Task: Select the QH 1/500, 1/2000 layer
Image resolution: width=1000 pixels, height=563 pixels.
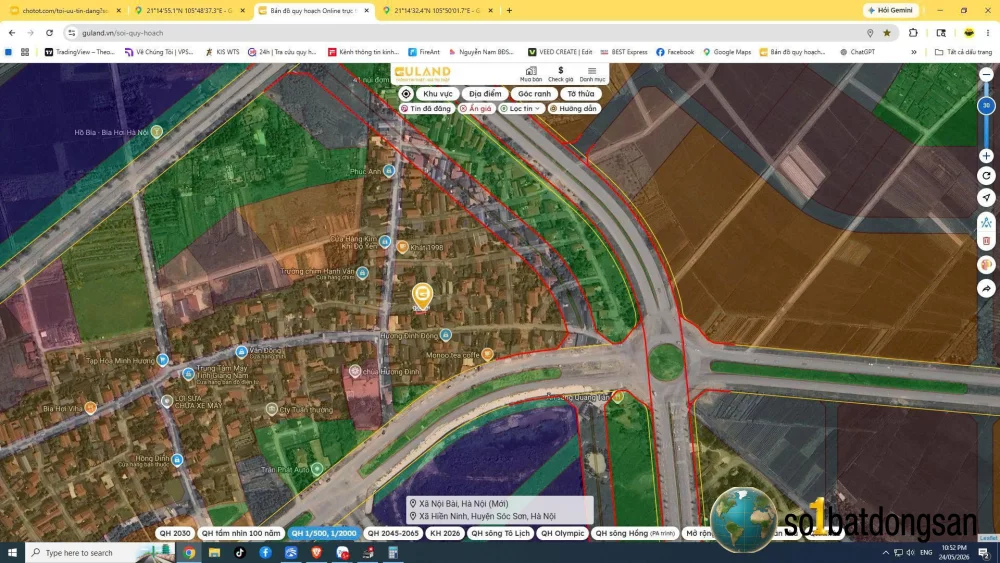Action: pyautogui.click(x=324, y=533)
